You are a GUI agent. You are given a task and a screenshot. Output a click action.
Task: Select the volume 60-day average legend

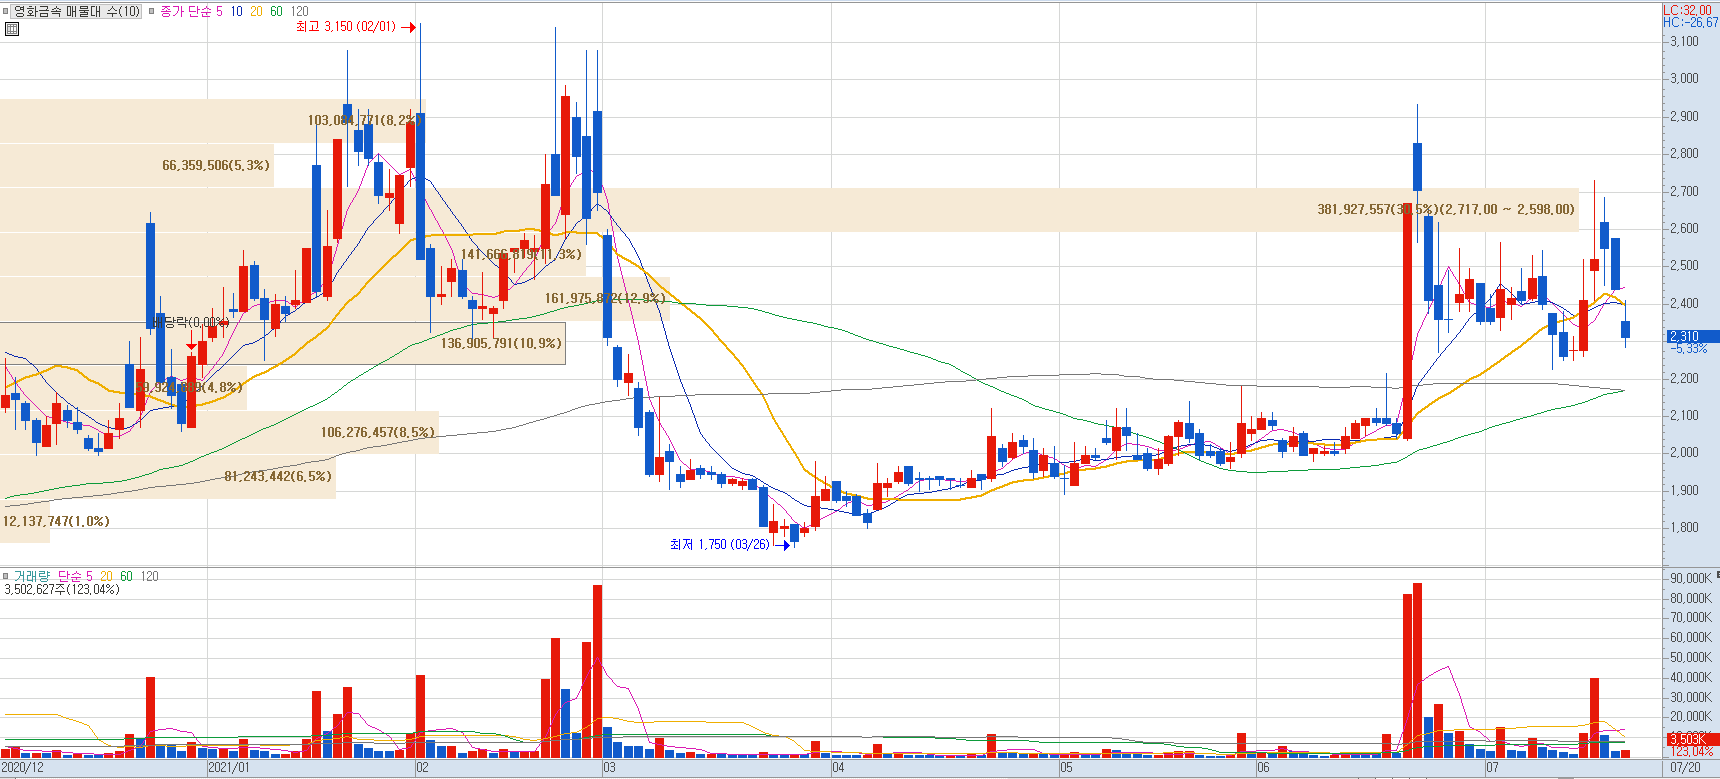point(126,576)
